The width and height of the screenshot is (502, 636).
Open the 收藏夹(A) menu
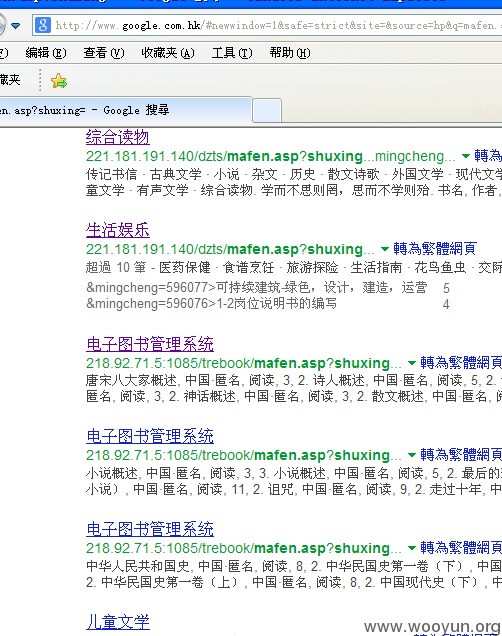pos(168,53)
